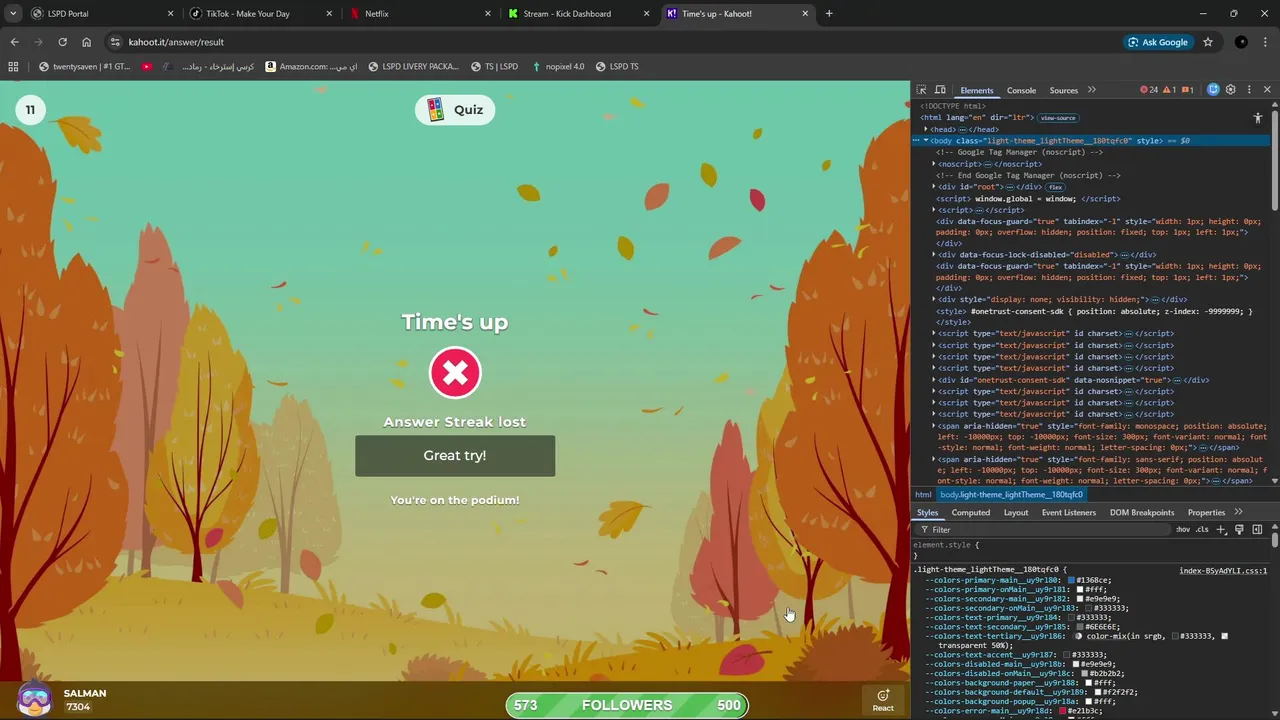Toggle rendering emulations paintbrush icon
The image size is (1280, 720).
tap(1239, 529)
